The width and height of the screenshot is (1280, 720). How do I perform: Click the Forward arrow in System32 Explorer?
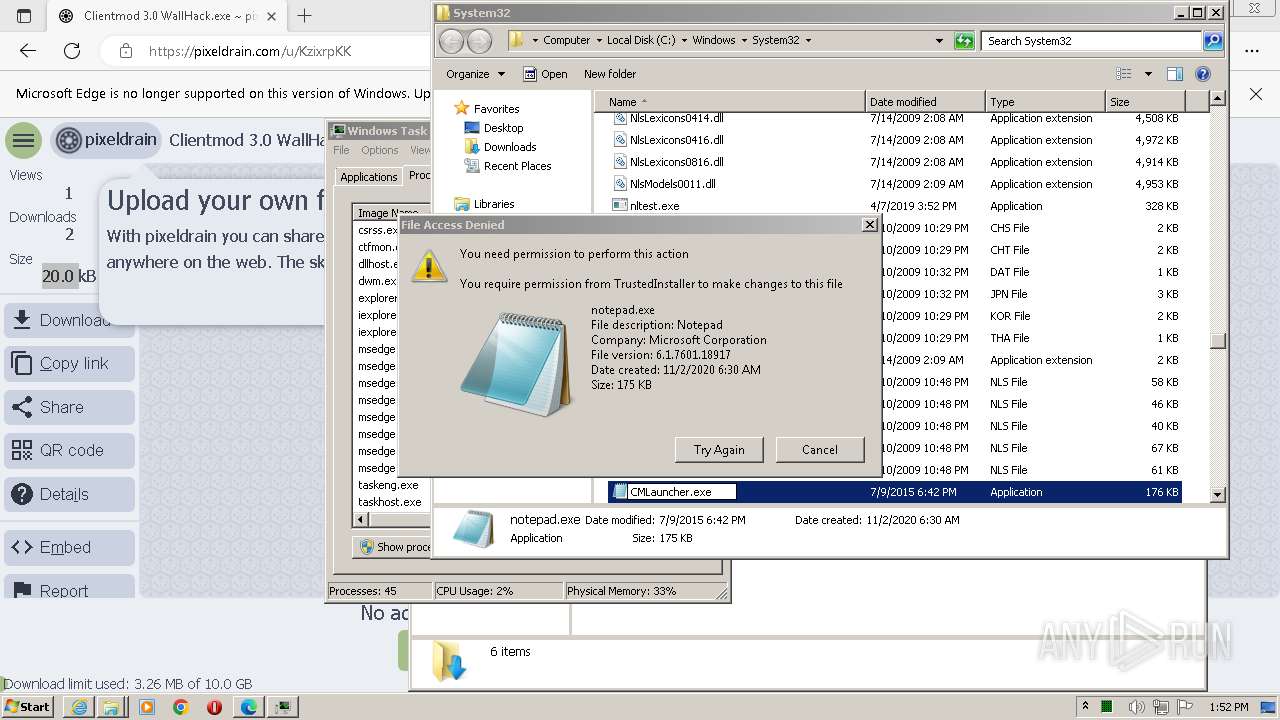(480, 41)
